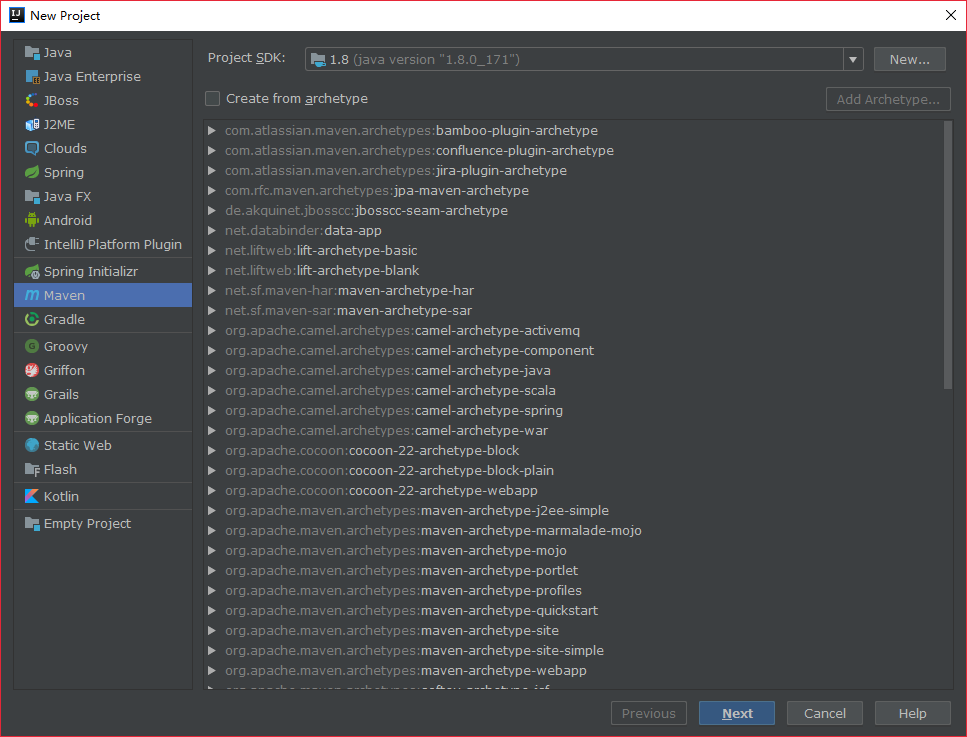Viewport: 967px width, 737px height.
Task: Select Static Web project type label
Action: 78,445
